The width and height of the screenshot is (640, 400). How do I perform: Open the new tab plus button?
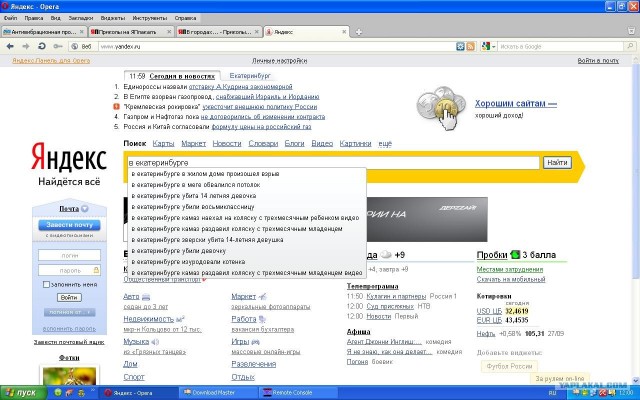coord(358,32)
